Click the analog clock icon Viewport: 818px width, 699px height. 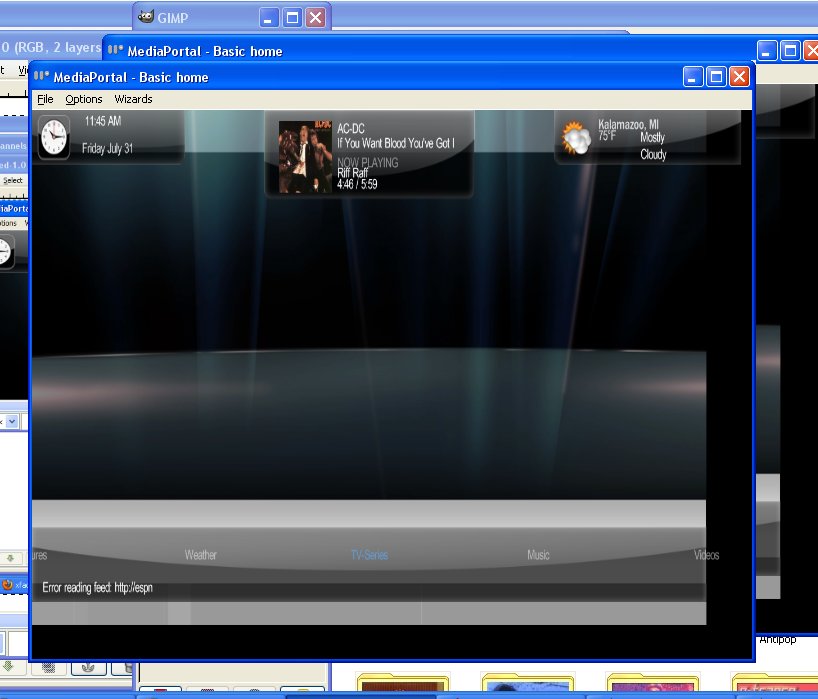[x=54, y=137]
